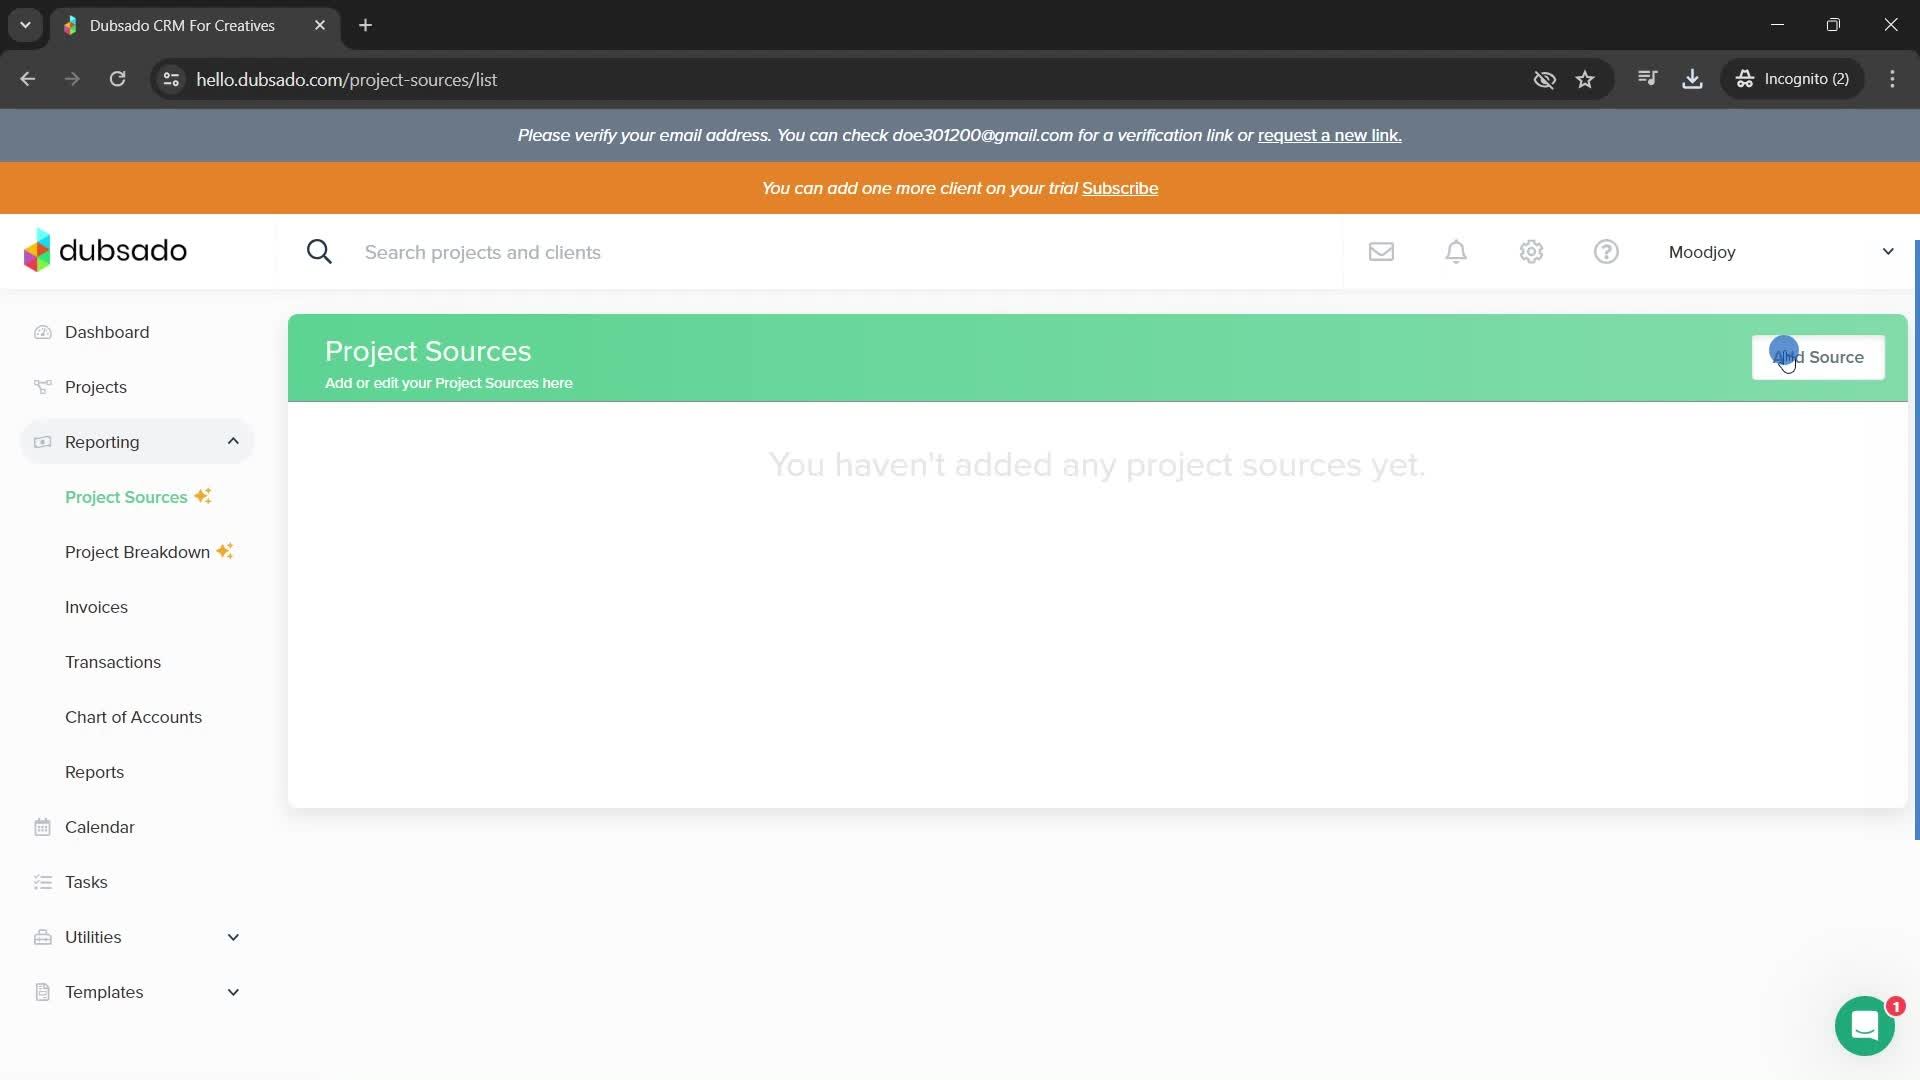Viewport: 1920px width, 1080px height.
Task: Open Project Breakdown report
Action: tap(137, 552)
